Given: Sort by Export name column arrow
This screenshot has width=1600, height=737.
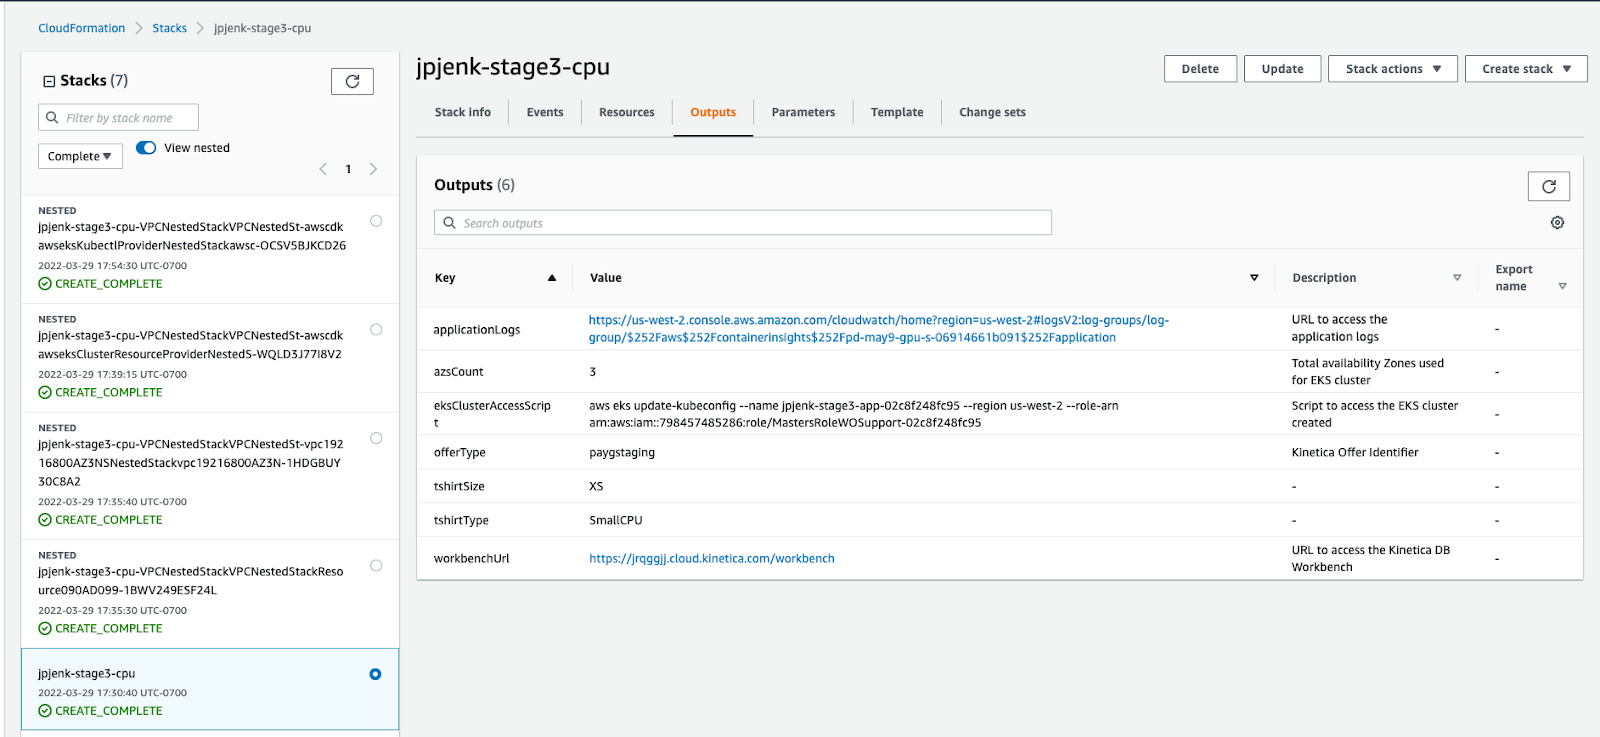Looking at the screenshot, I should pyautogui.click(x=1562, y=286).
